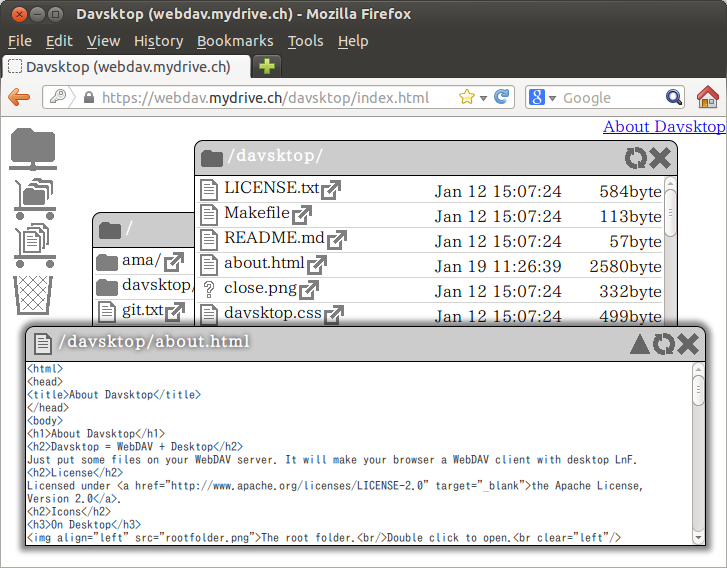This screenshot has height=568, width=727.
Task: Open the History menu
Action: [x=158, y=41]
